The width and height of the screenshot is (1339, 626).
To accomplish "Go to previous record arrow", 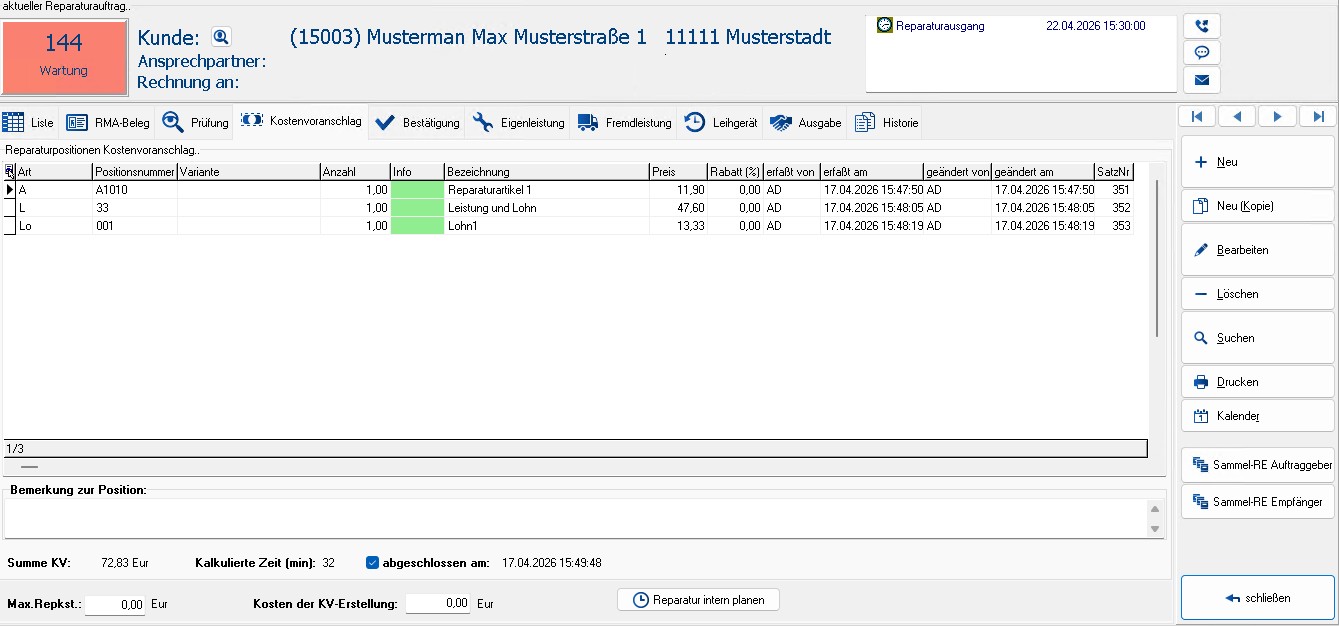I will pyautogui.click(x=1237, y=116).
